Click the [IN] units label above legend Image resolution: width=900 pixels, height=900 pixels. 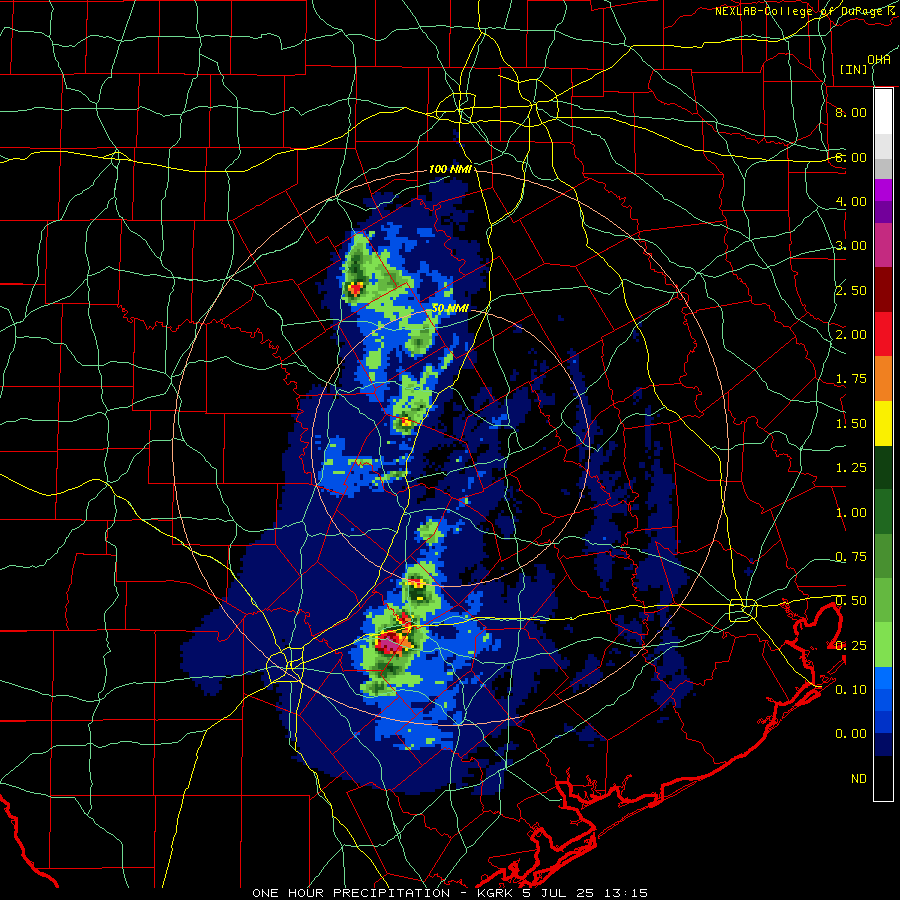coord(853,69)
